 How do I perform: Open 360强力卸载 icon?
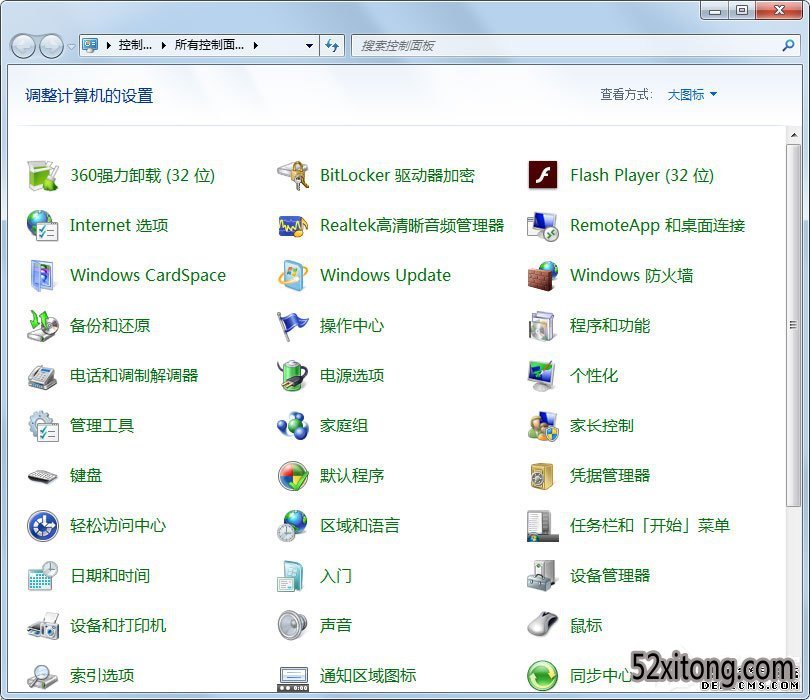pyautogui.click(x=43, y=175)
